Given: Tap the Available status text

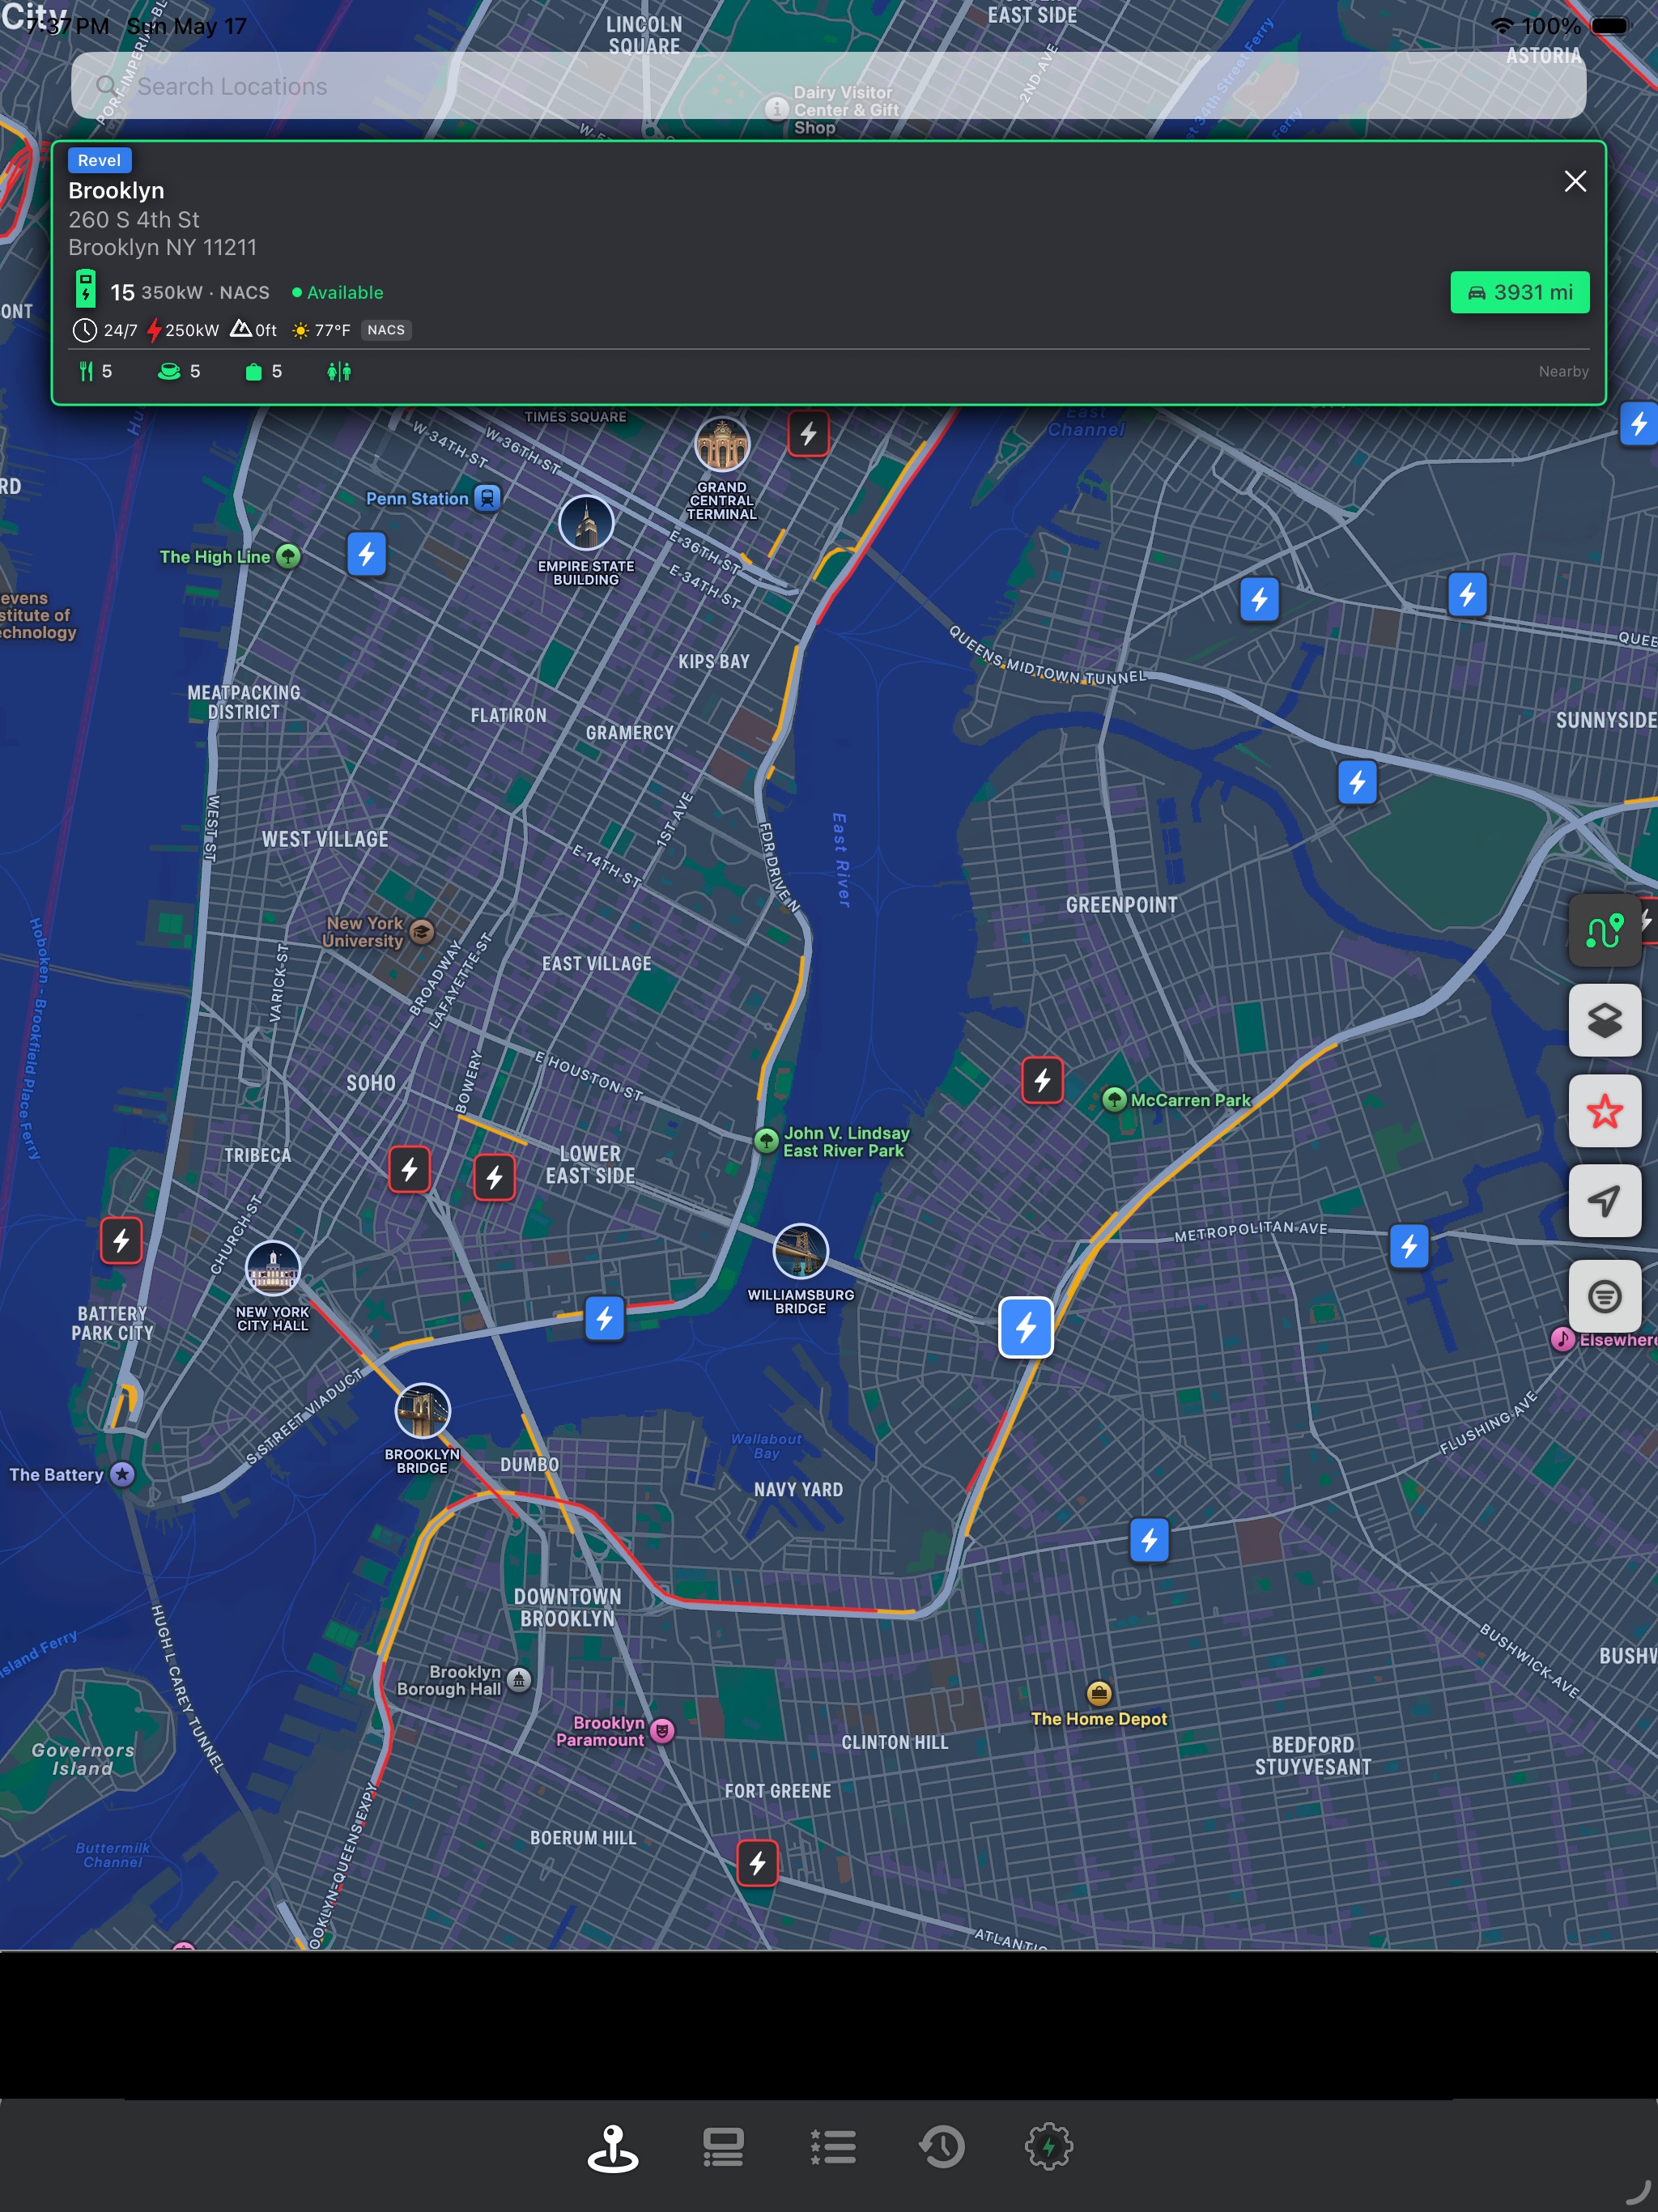Looking at the screenshot, I should click(x=344, y=293).
